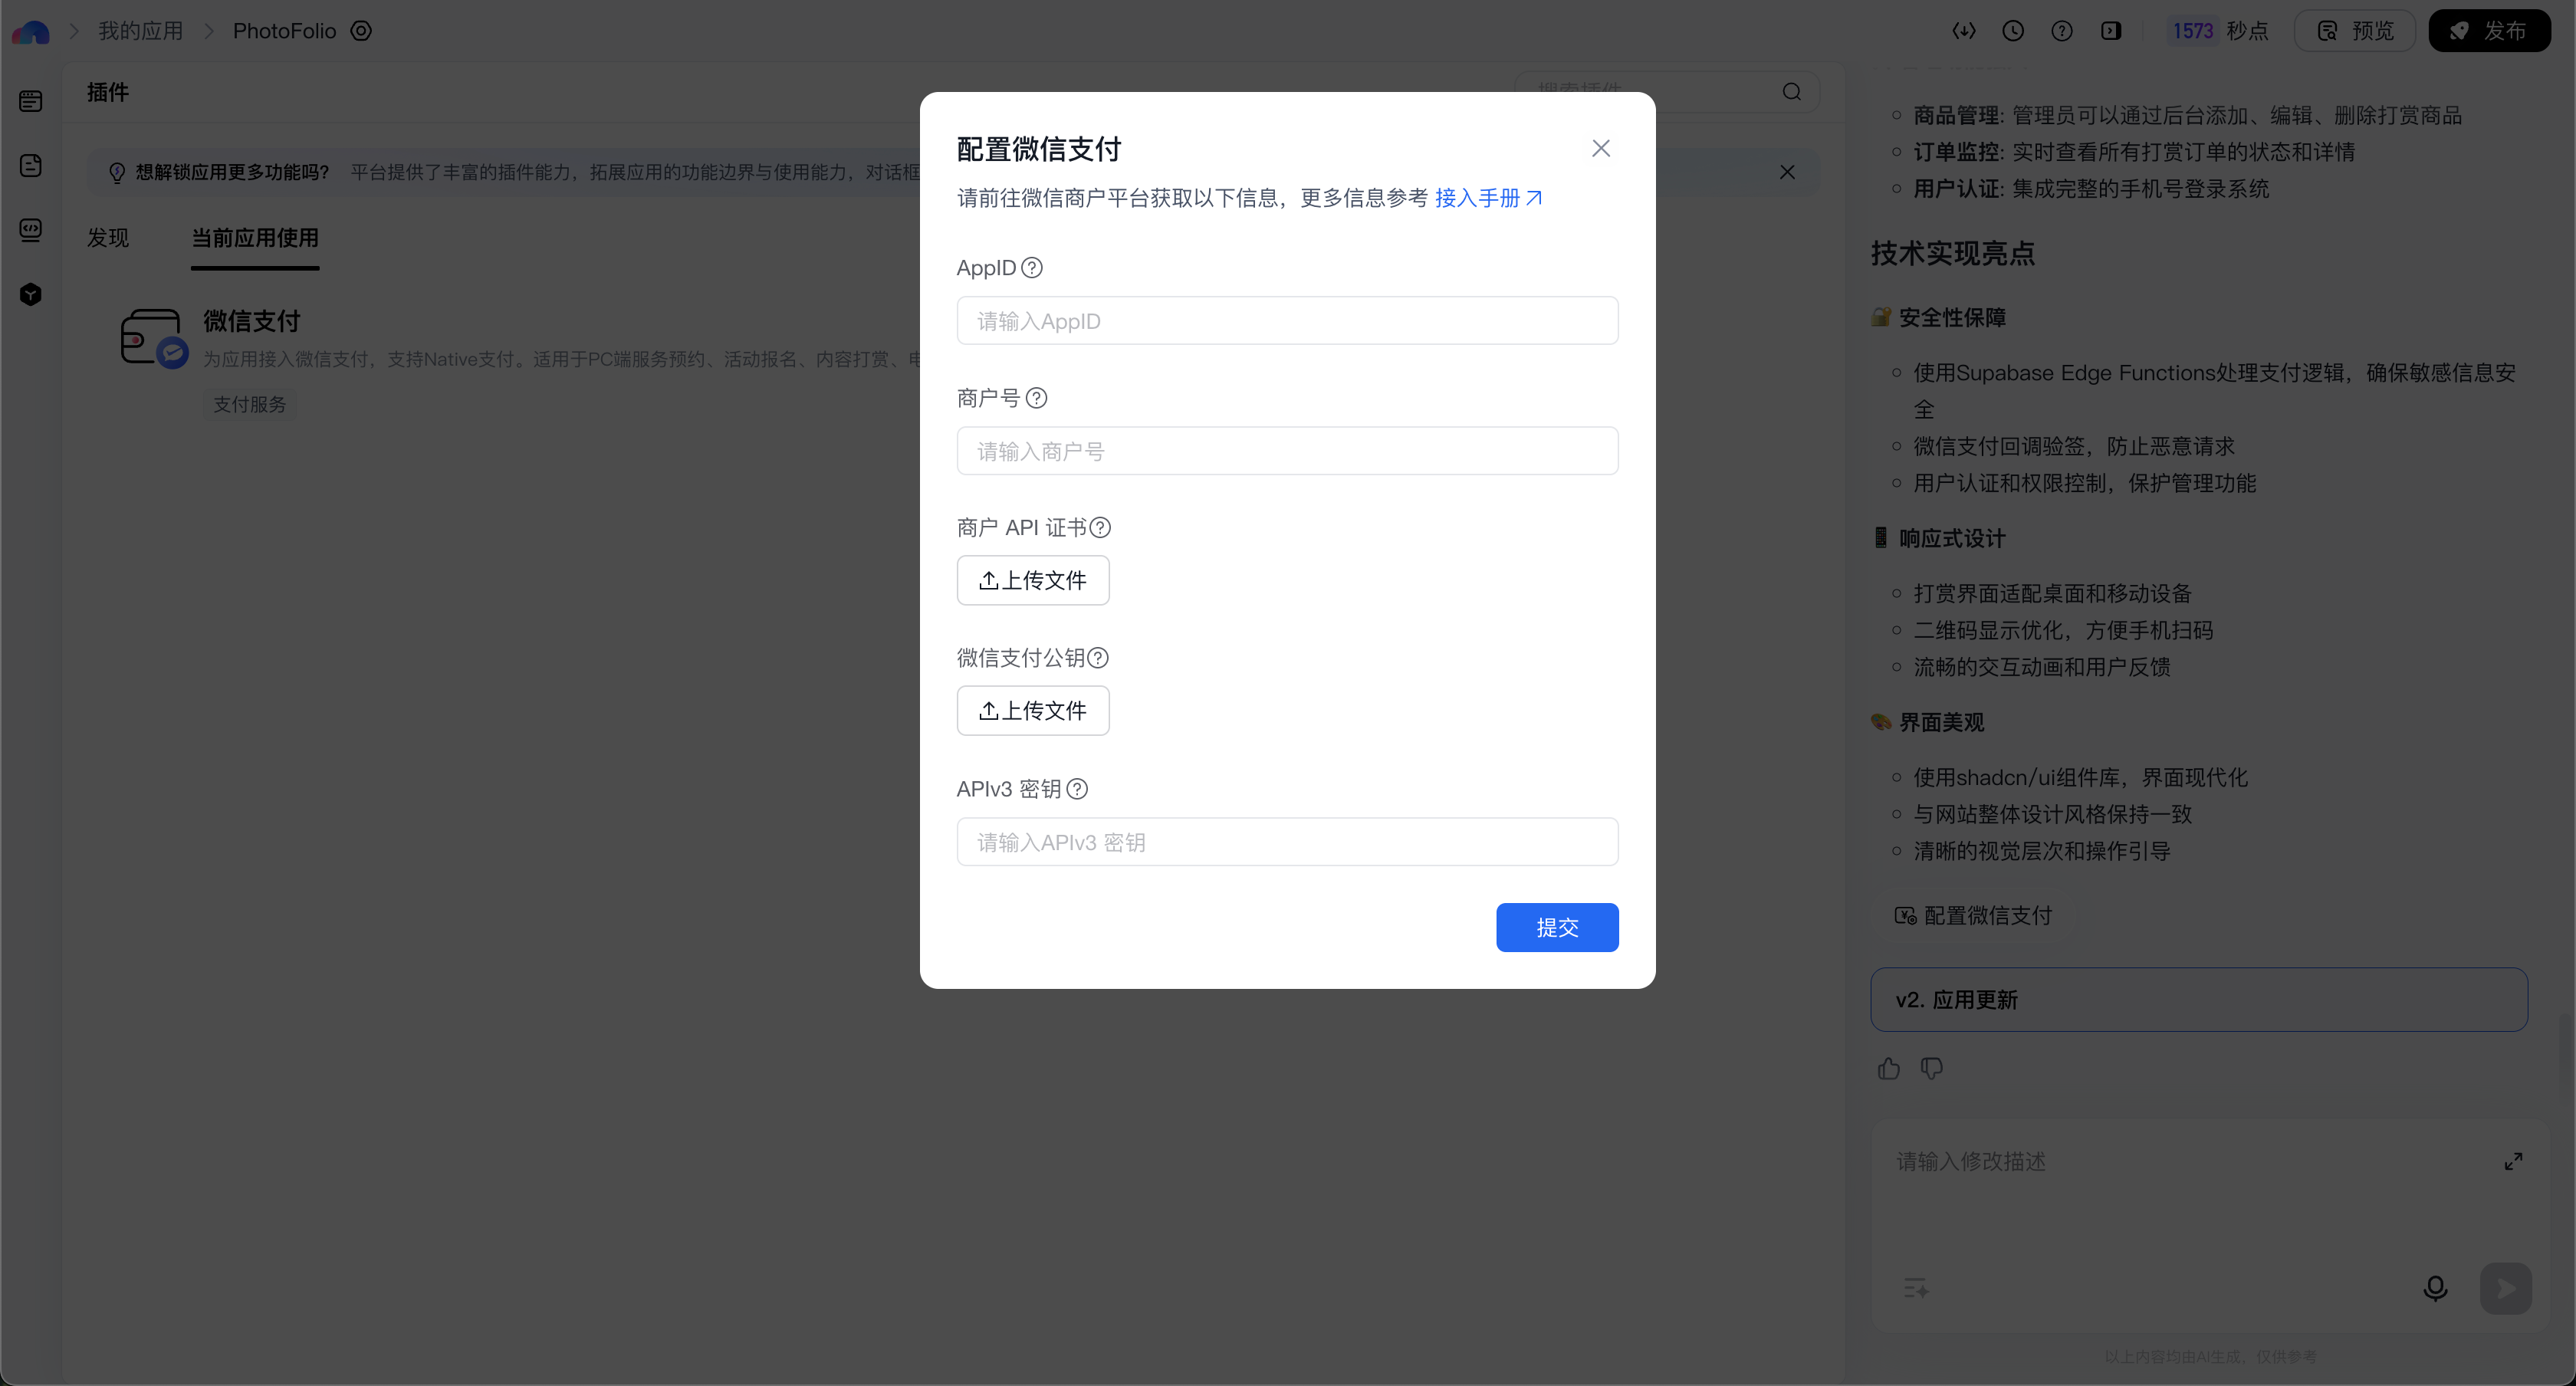The image size is (2576, 1386).
Task: Click the APIv3 密钥 help icon
Action: pyautogui.click(x=1077, y=789)
